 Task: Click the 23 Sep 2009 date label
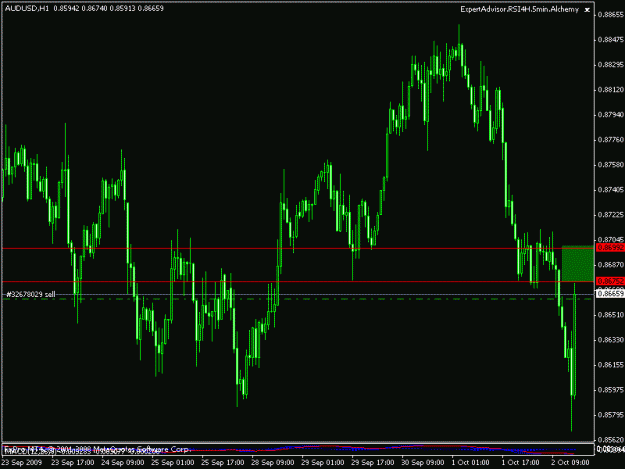tap(22, 463)
